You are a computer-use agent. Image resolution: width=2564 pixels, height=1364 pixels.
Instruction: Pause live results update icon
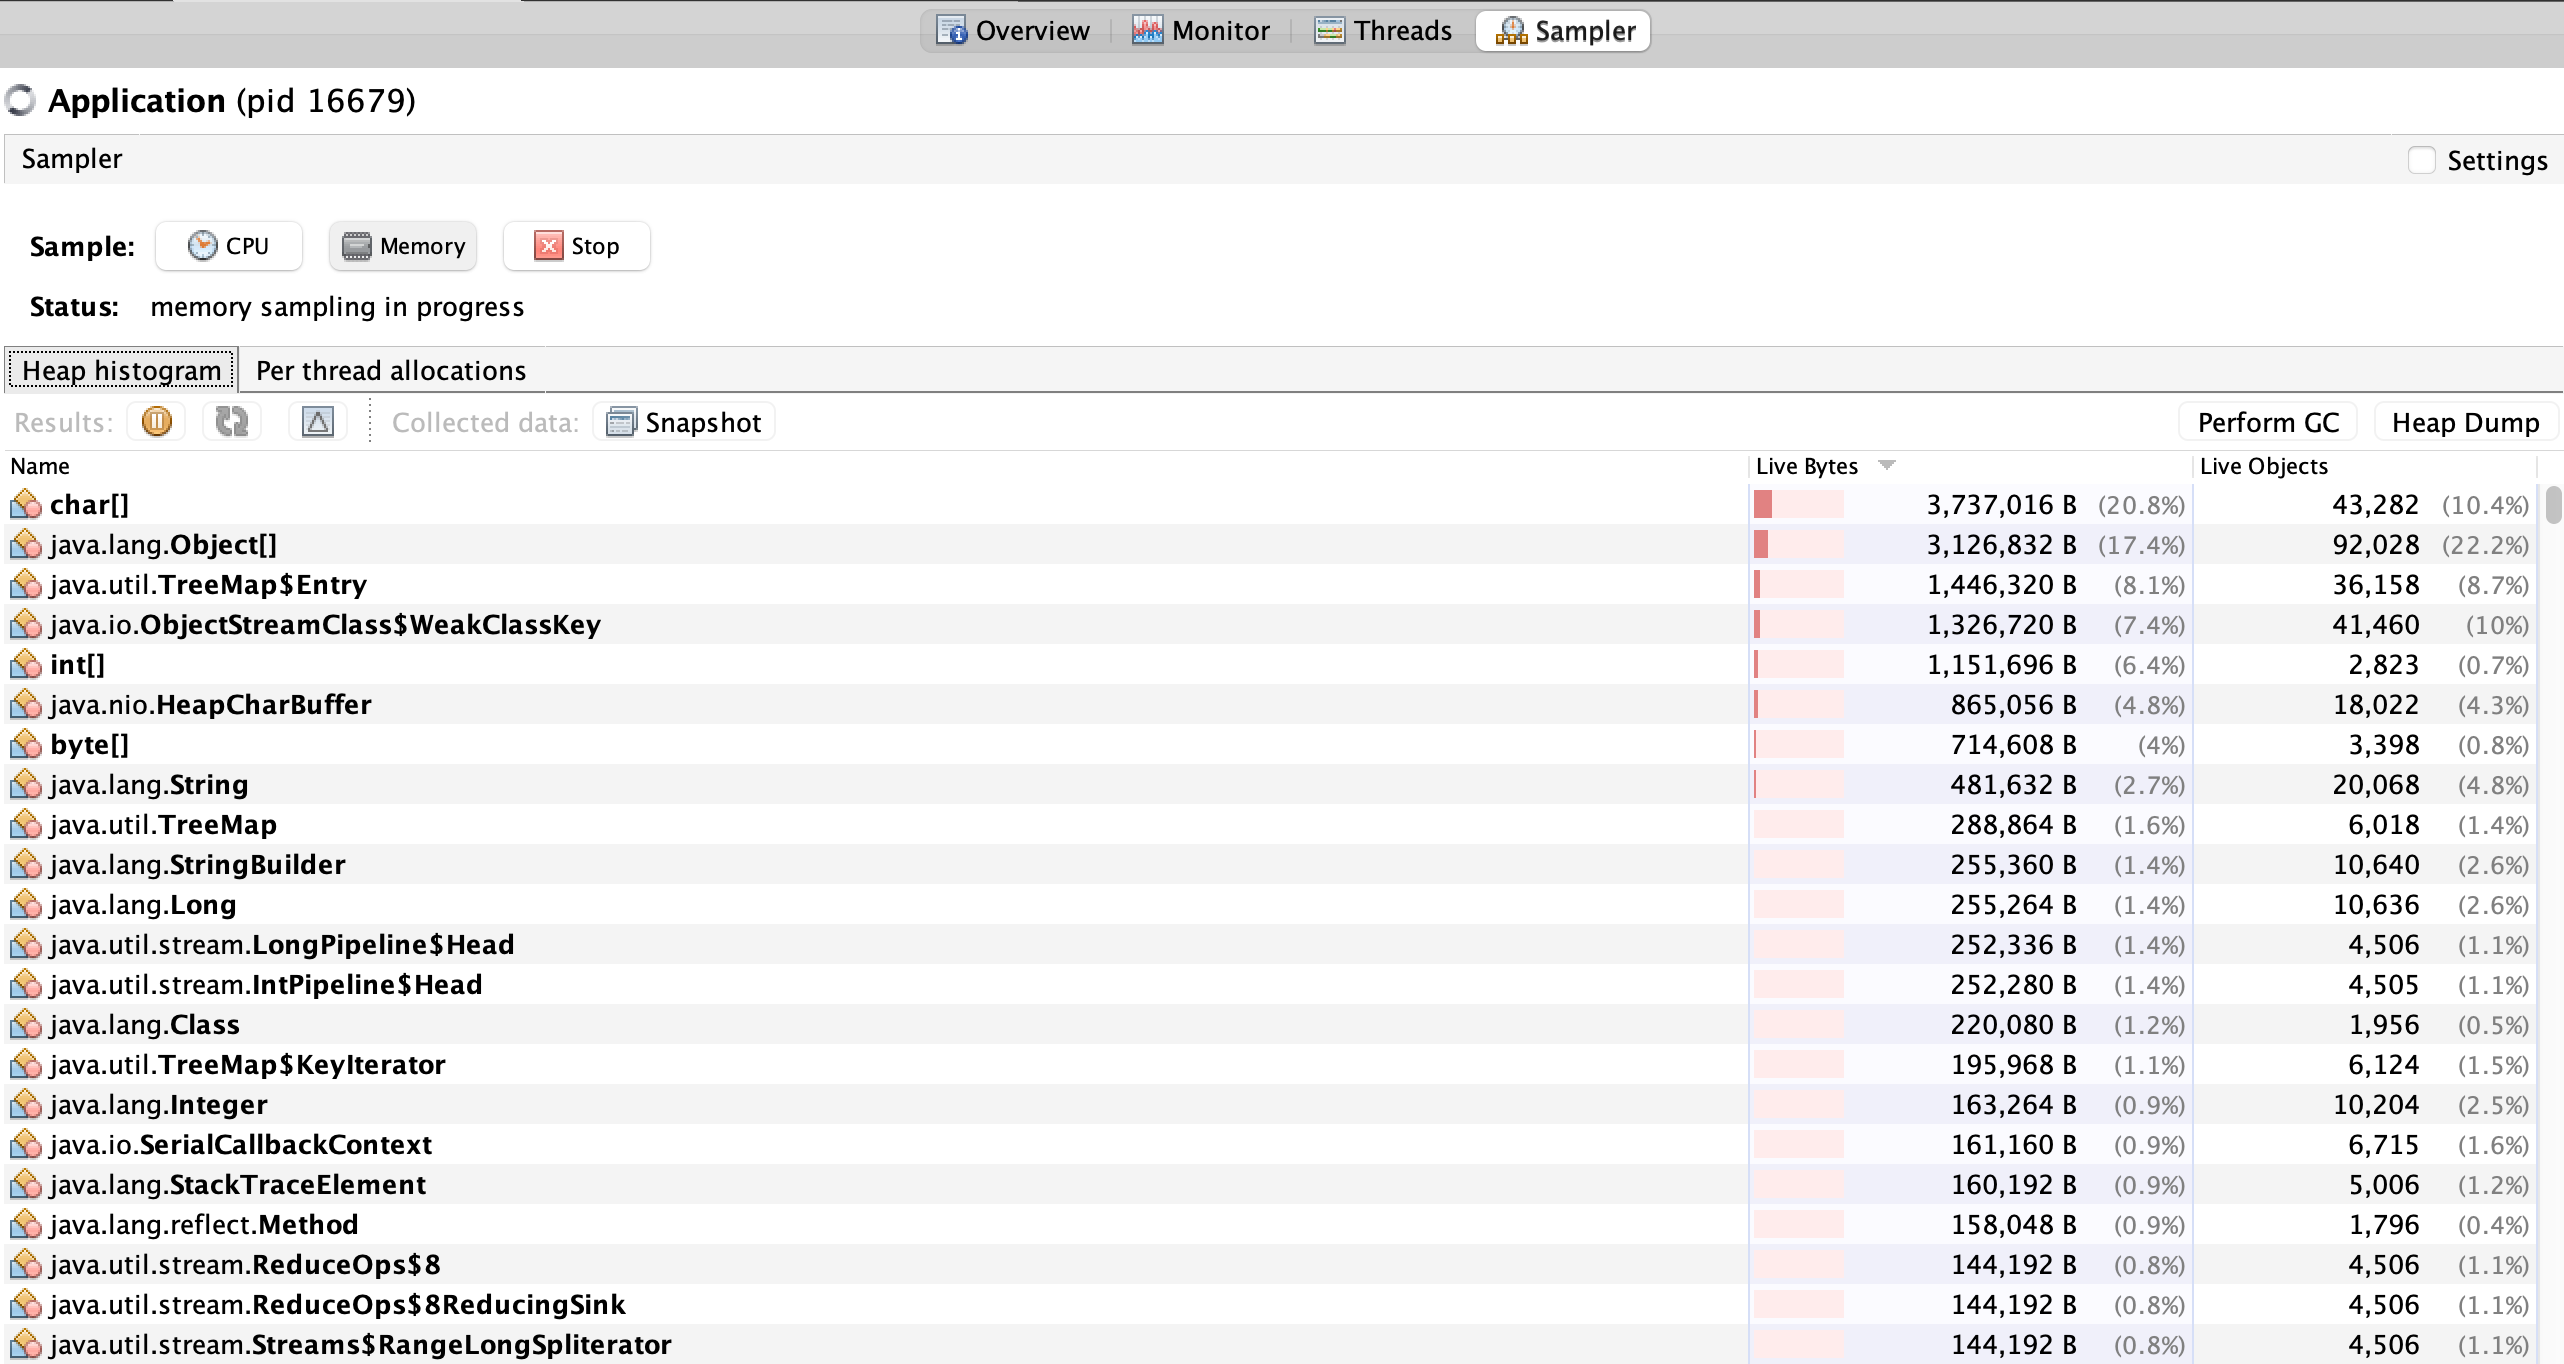click(x=156, y=422)
